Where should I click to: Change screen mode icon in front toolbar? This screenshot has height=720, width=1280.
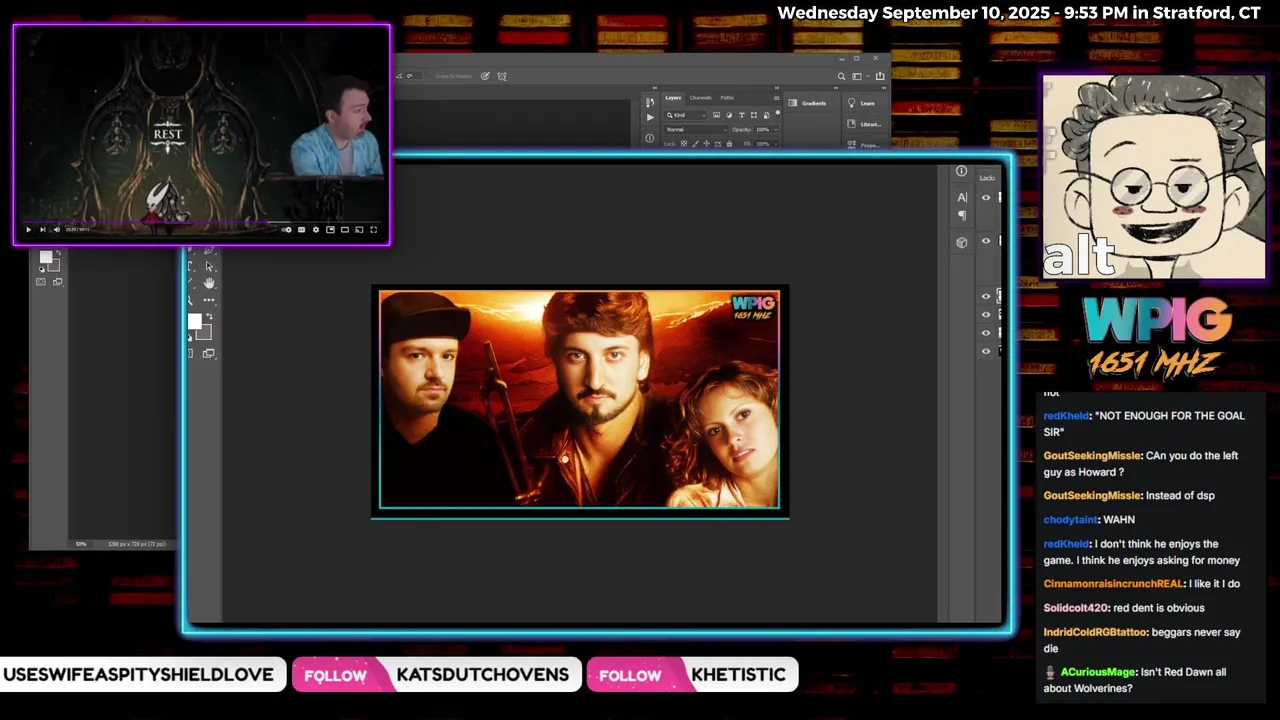208,353
